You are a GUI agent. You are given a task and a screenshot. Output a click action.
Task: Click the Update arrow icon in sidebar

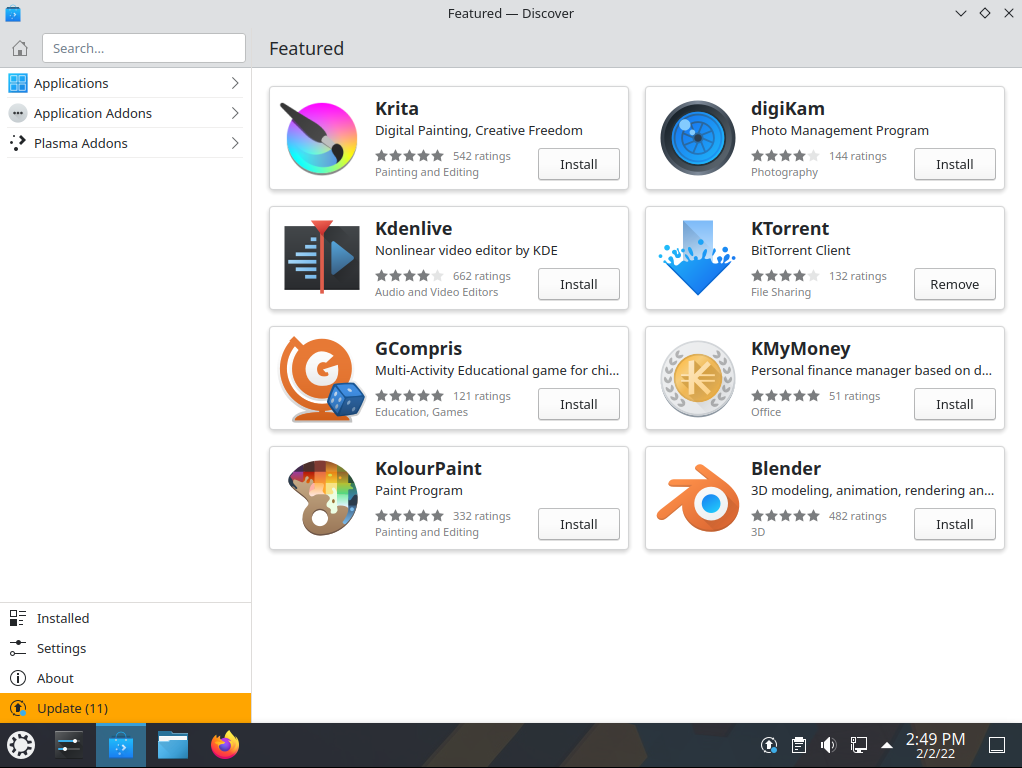click(x=18, y=708)
